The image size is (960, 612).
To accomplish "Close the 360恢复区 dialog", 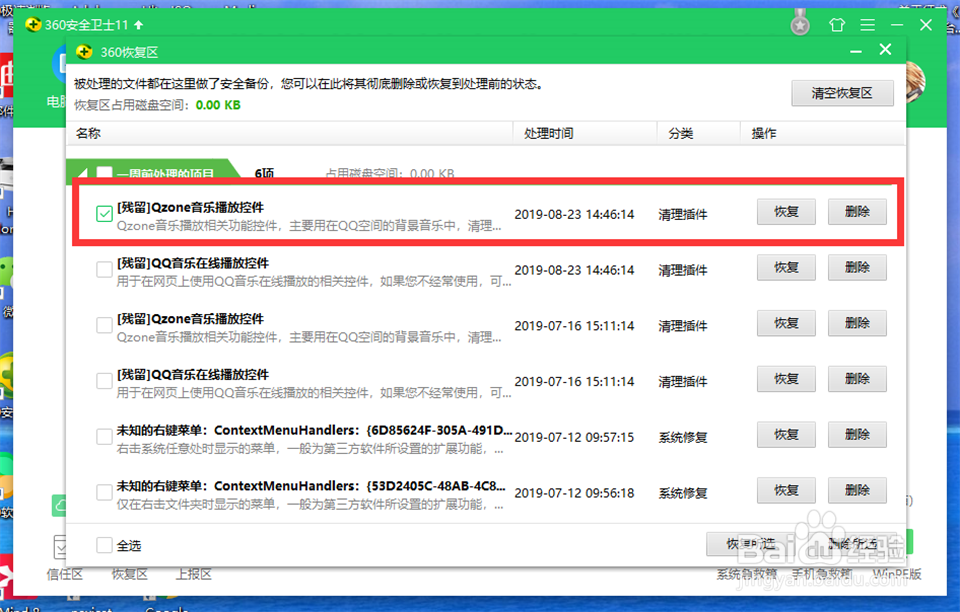I will pyautogui.click(x=885, y=50).
